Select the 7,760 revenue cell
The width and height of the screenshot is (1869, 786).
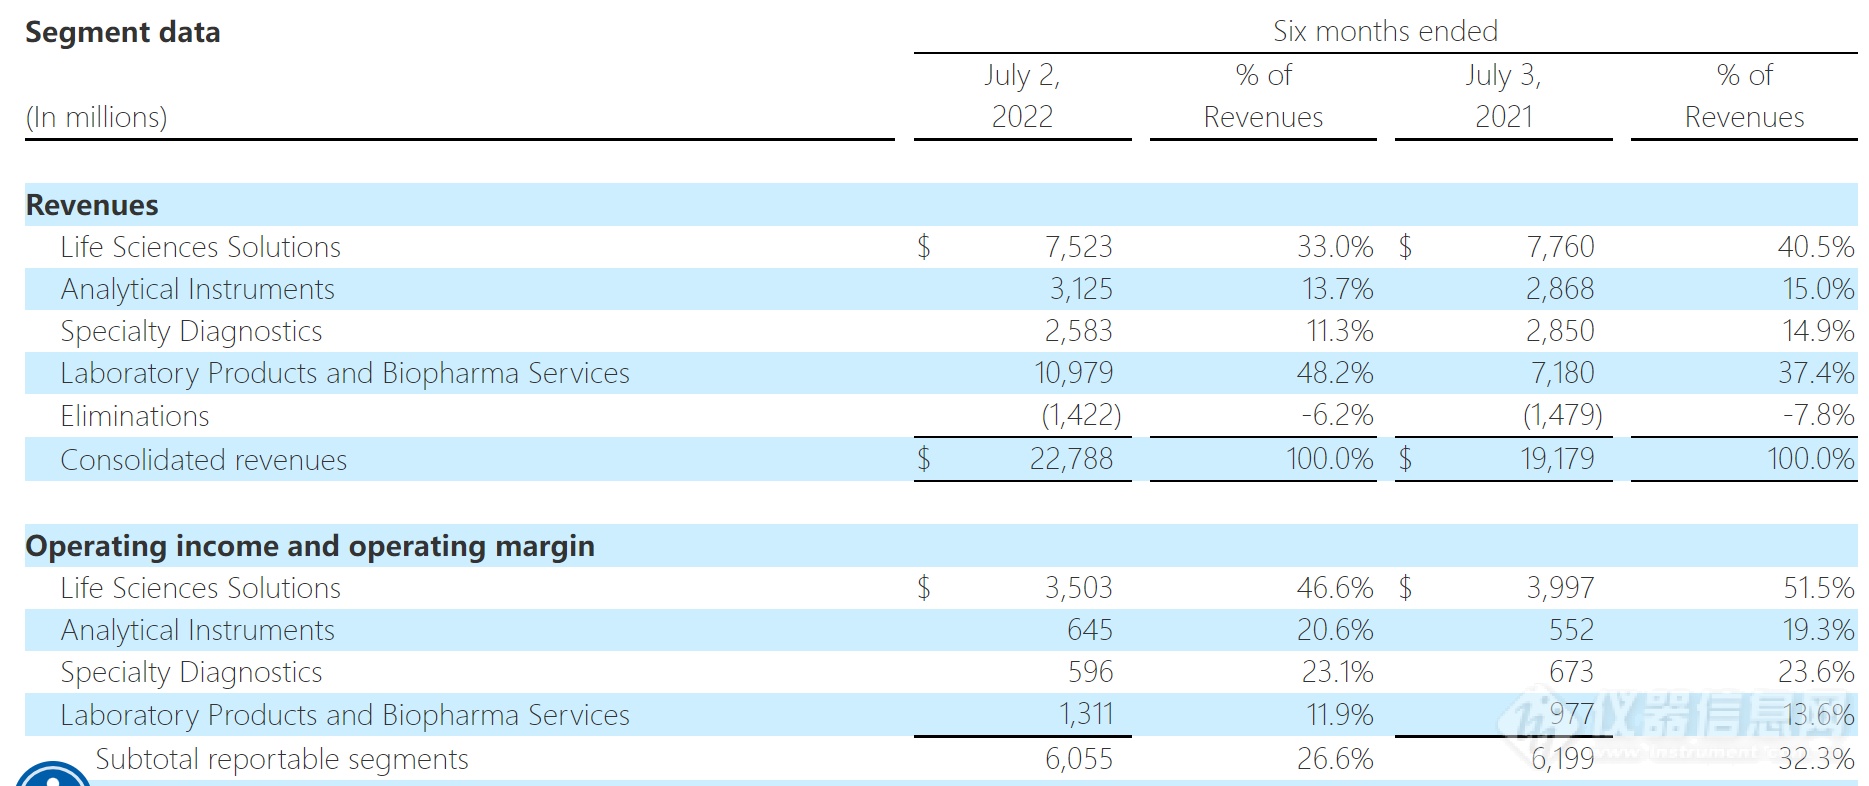[1560, 247]
